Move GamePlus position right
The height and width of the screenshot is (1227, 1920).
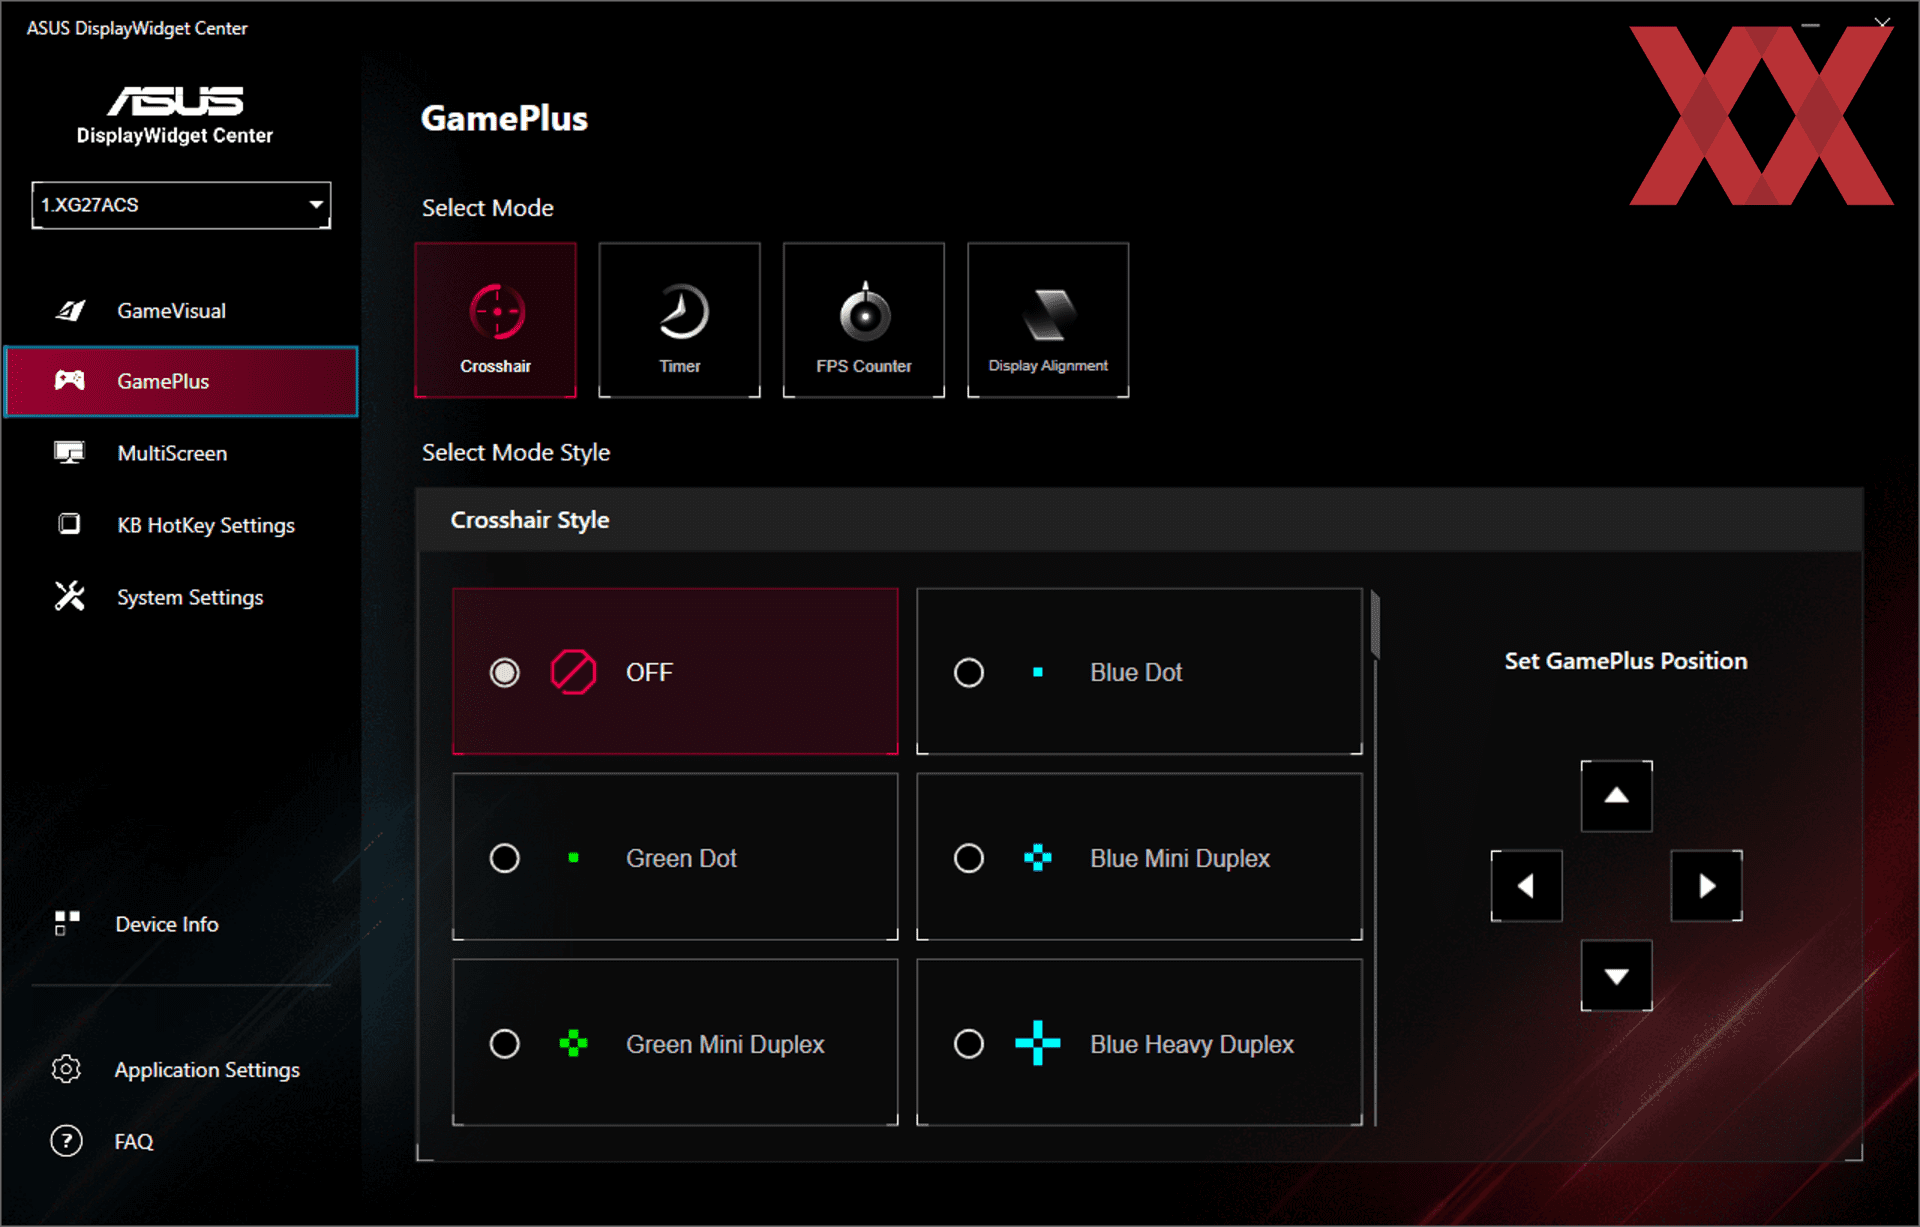1706,886
